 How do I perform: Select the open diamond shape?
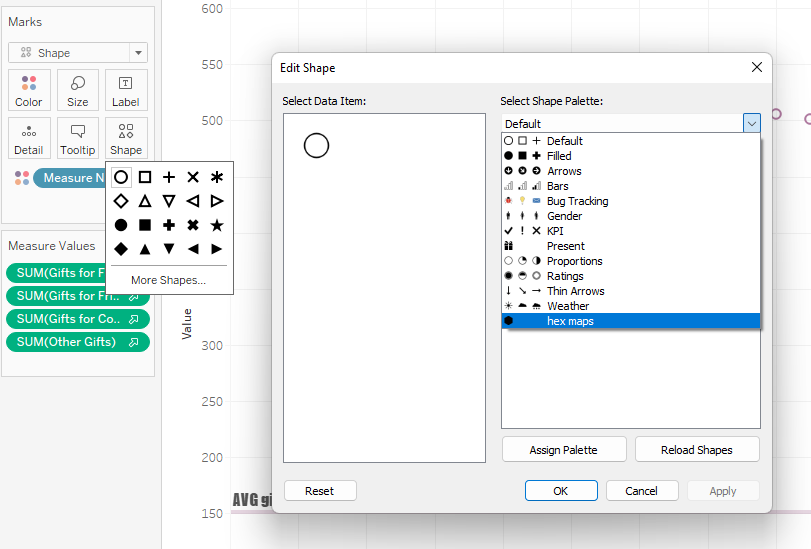pyautogui.click(x=121, y=201)
